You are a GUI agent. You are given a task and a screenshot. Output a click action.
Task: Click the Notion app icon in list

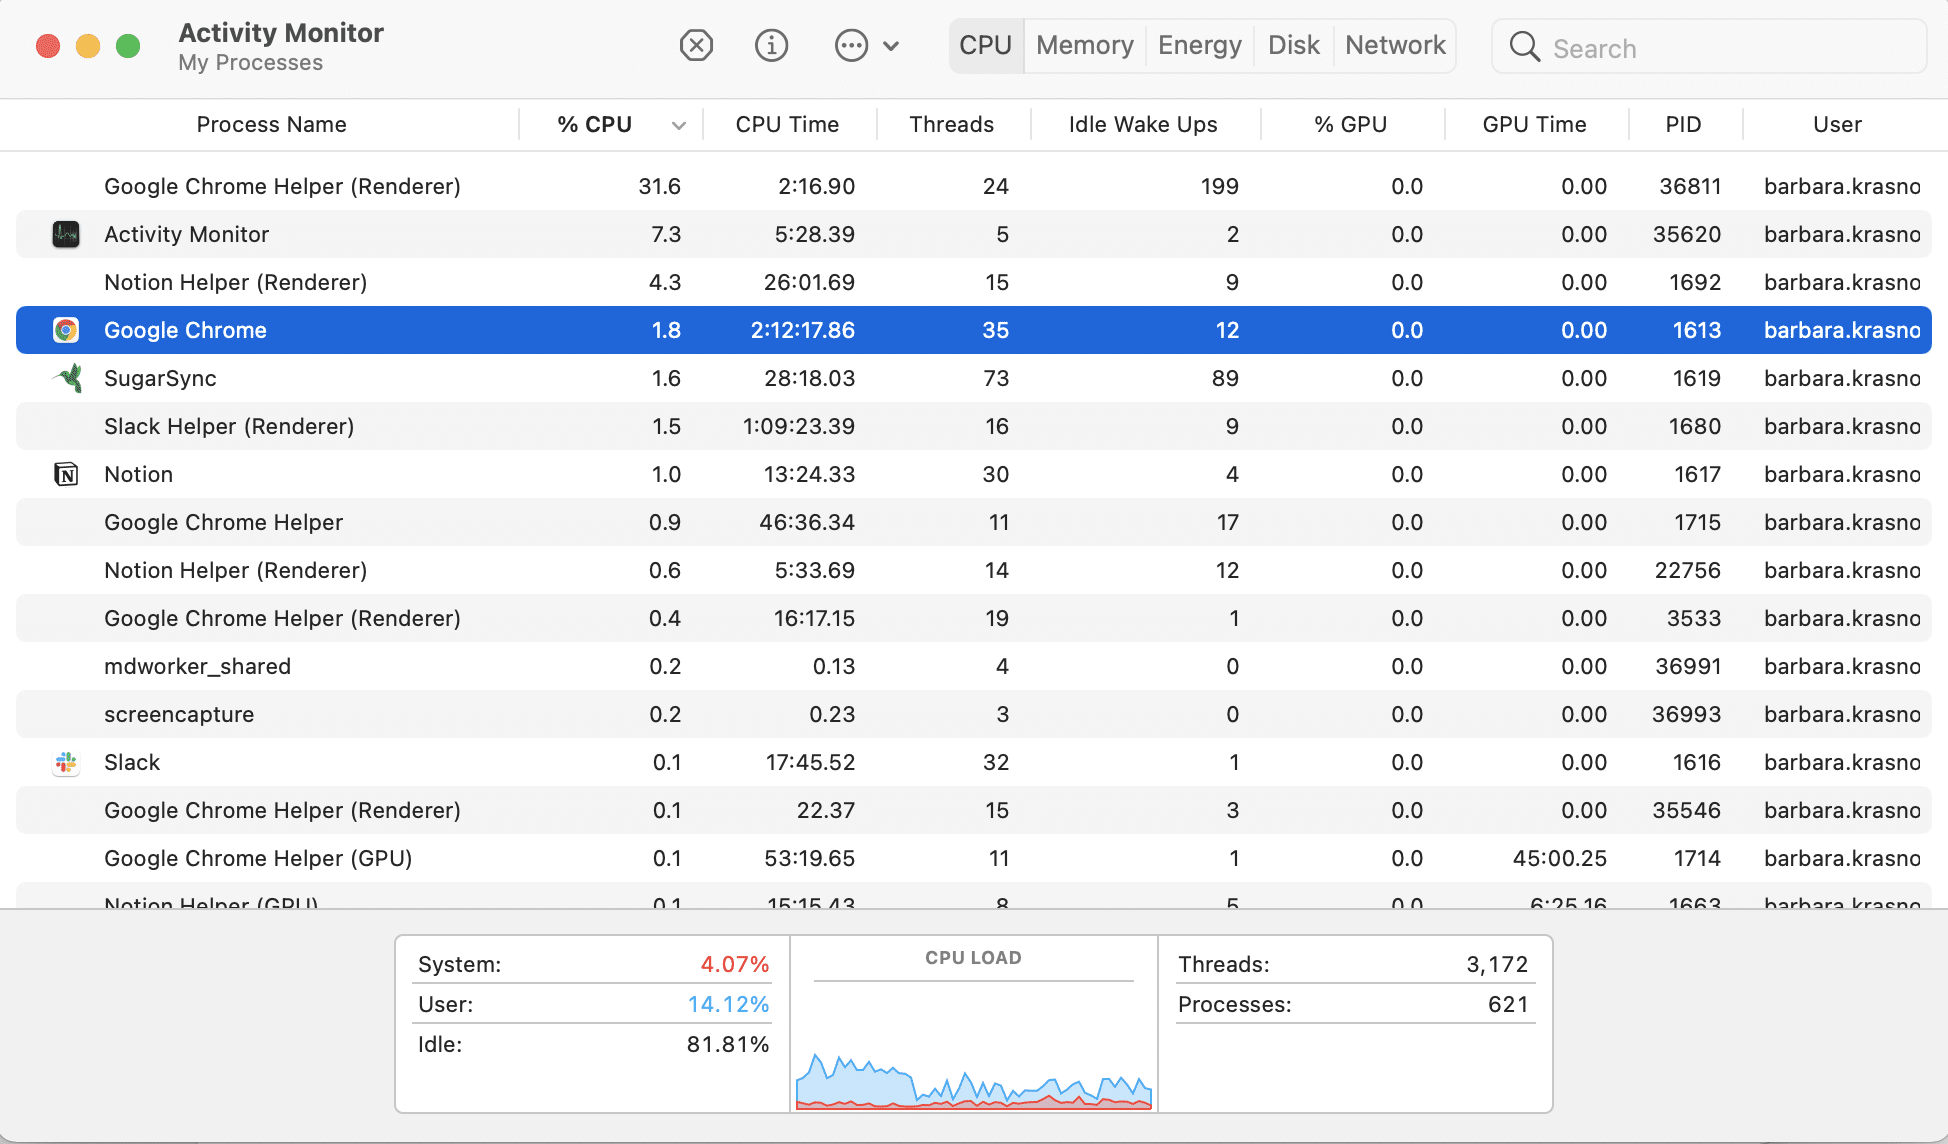66,474
